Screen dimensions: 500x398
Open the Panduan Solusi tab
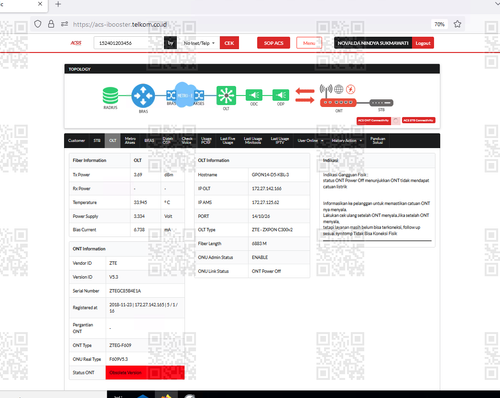378,141
